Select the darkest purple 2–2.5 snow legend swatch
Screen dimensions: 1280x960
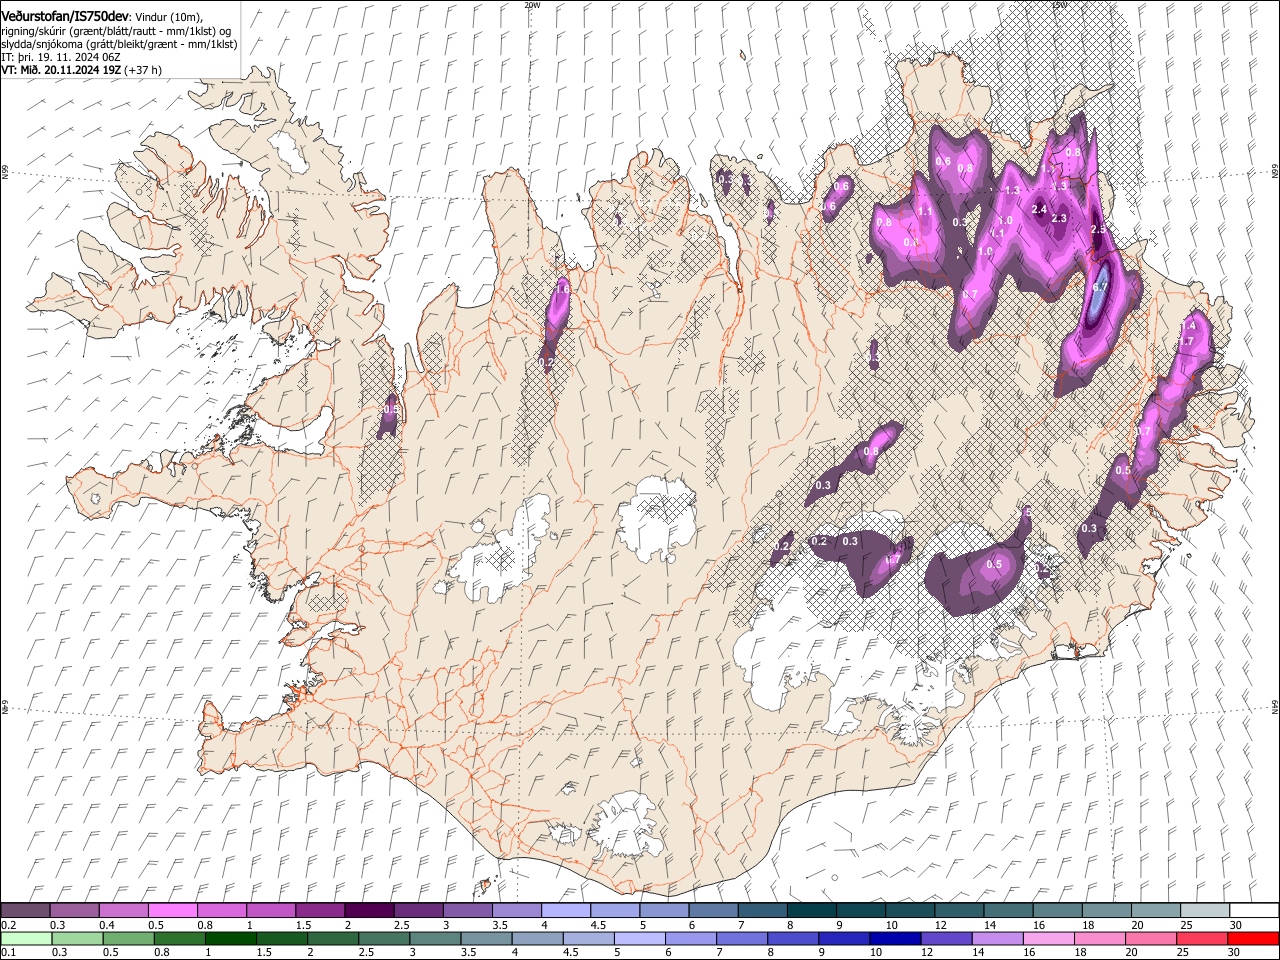click(369, 910)
